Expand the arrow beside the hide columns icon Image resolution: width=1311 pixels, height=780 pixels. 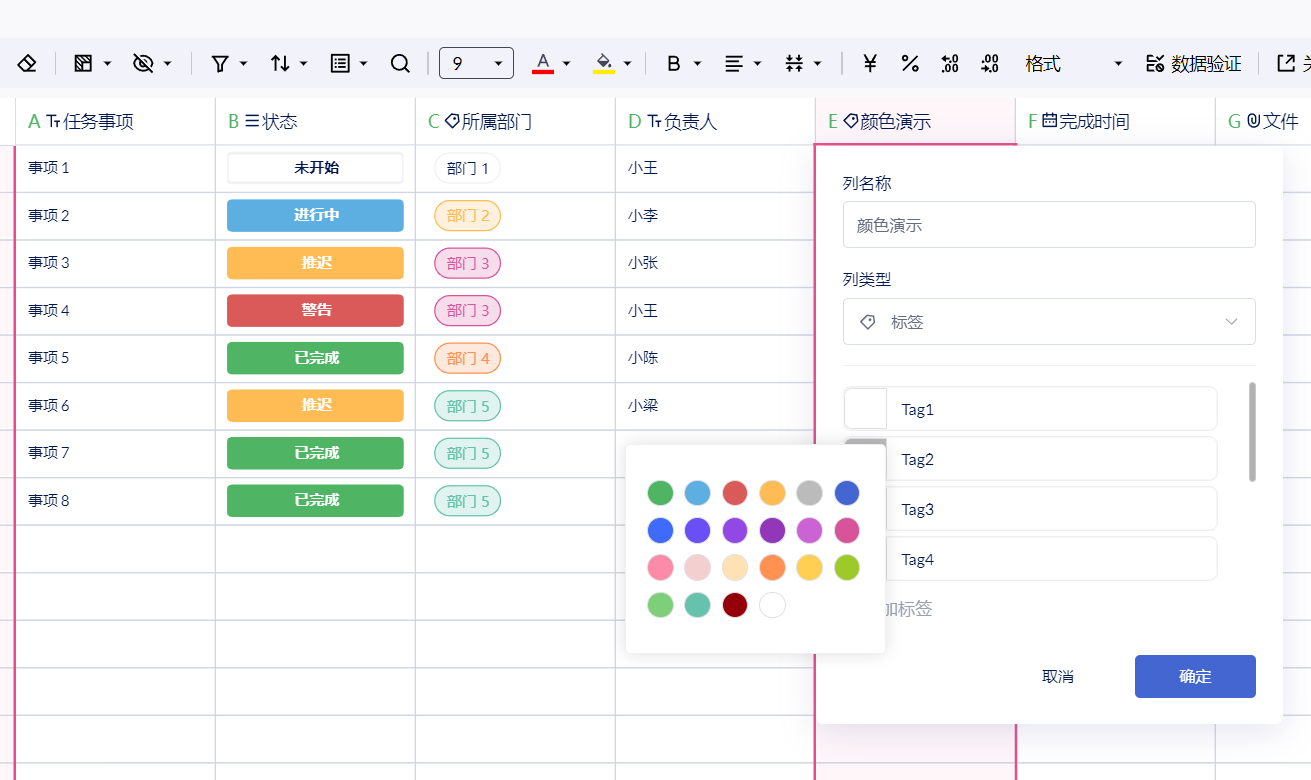[x=167, y=63]
